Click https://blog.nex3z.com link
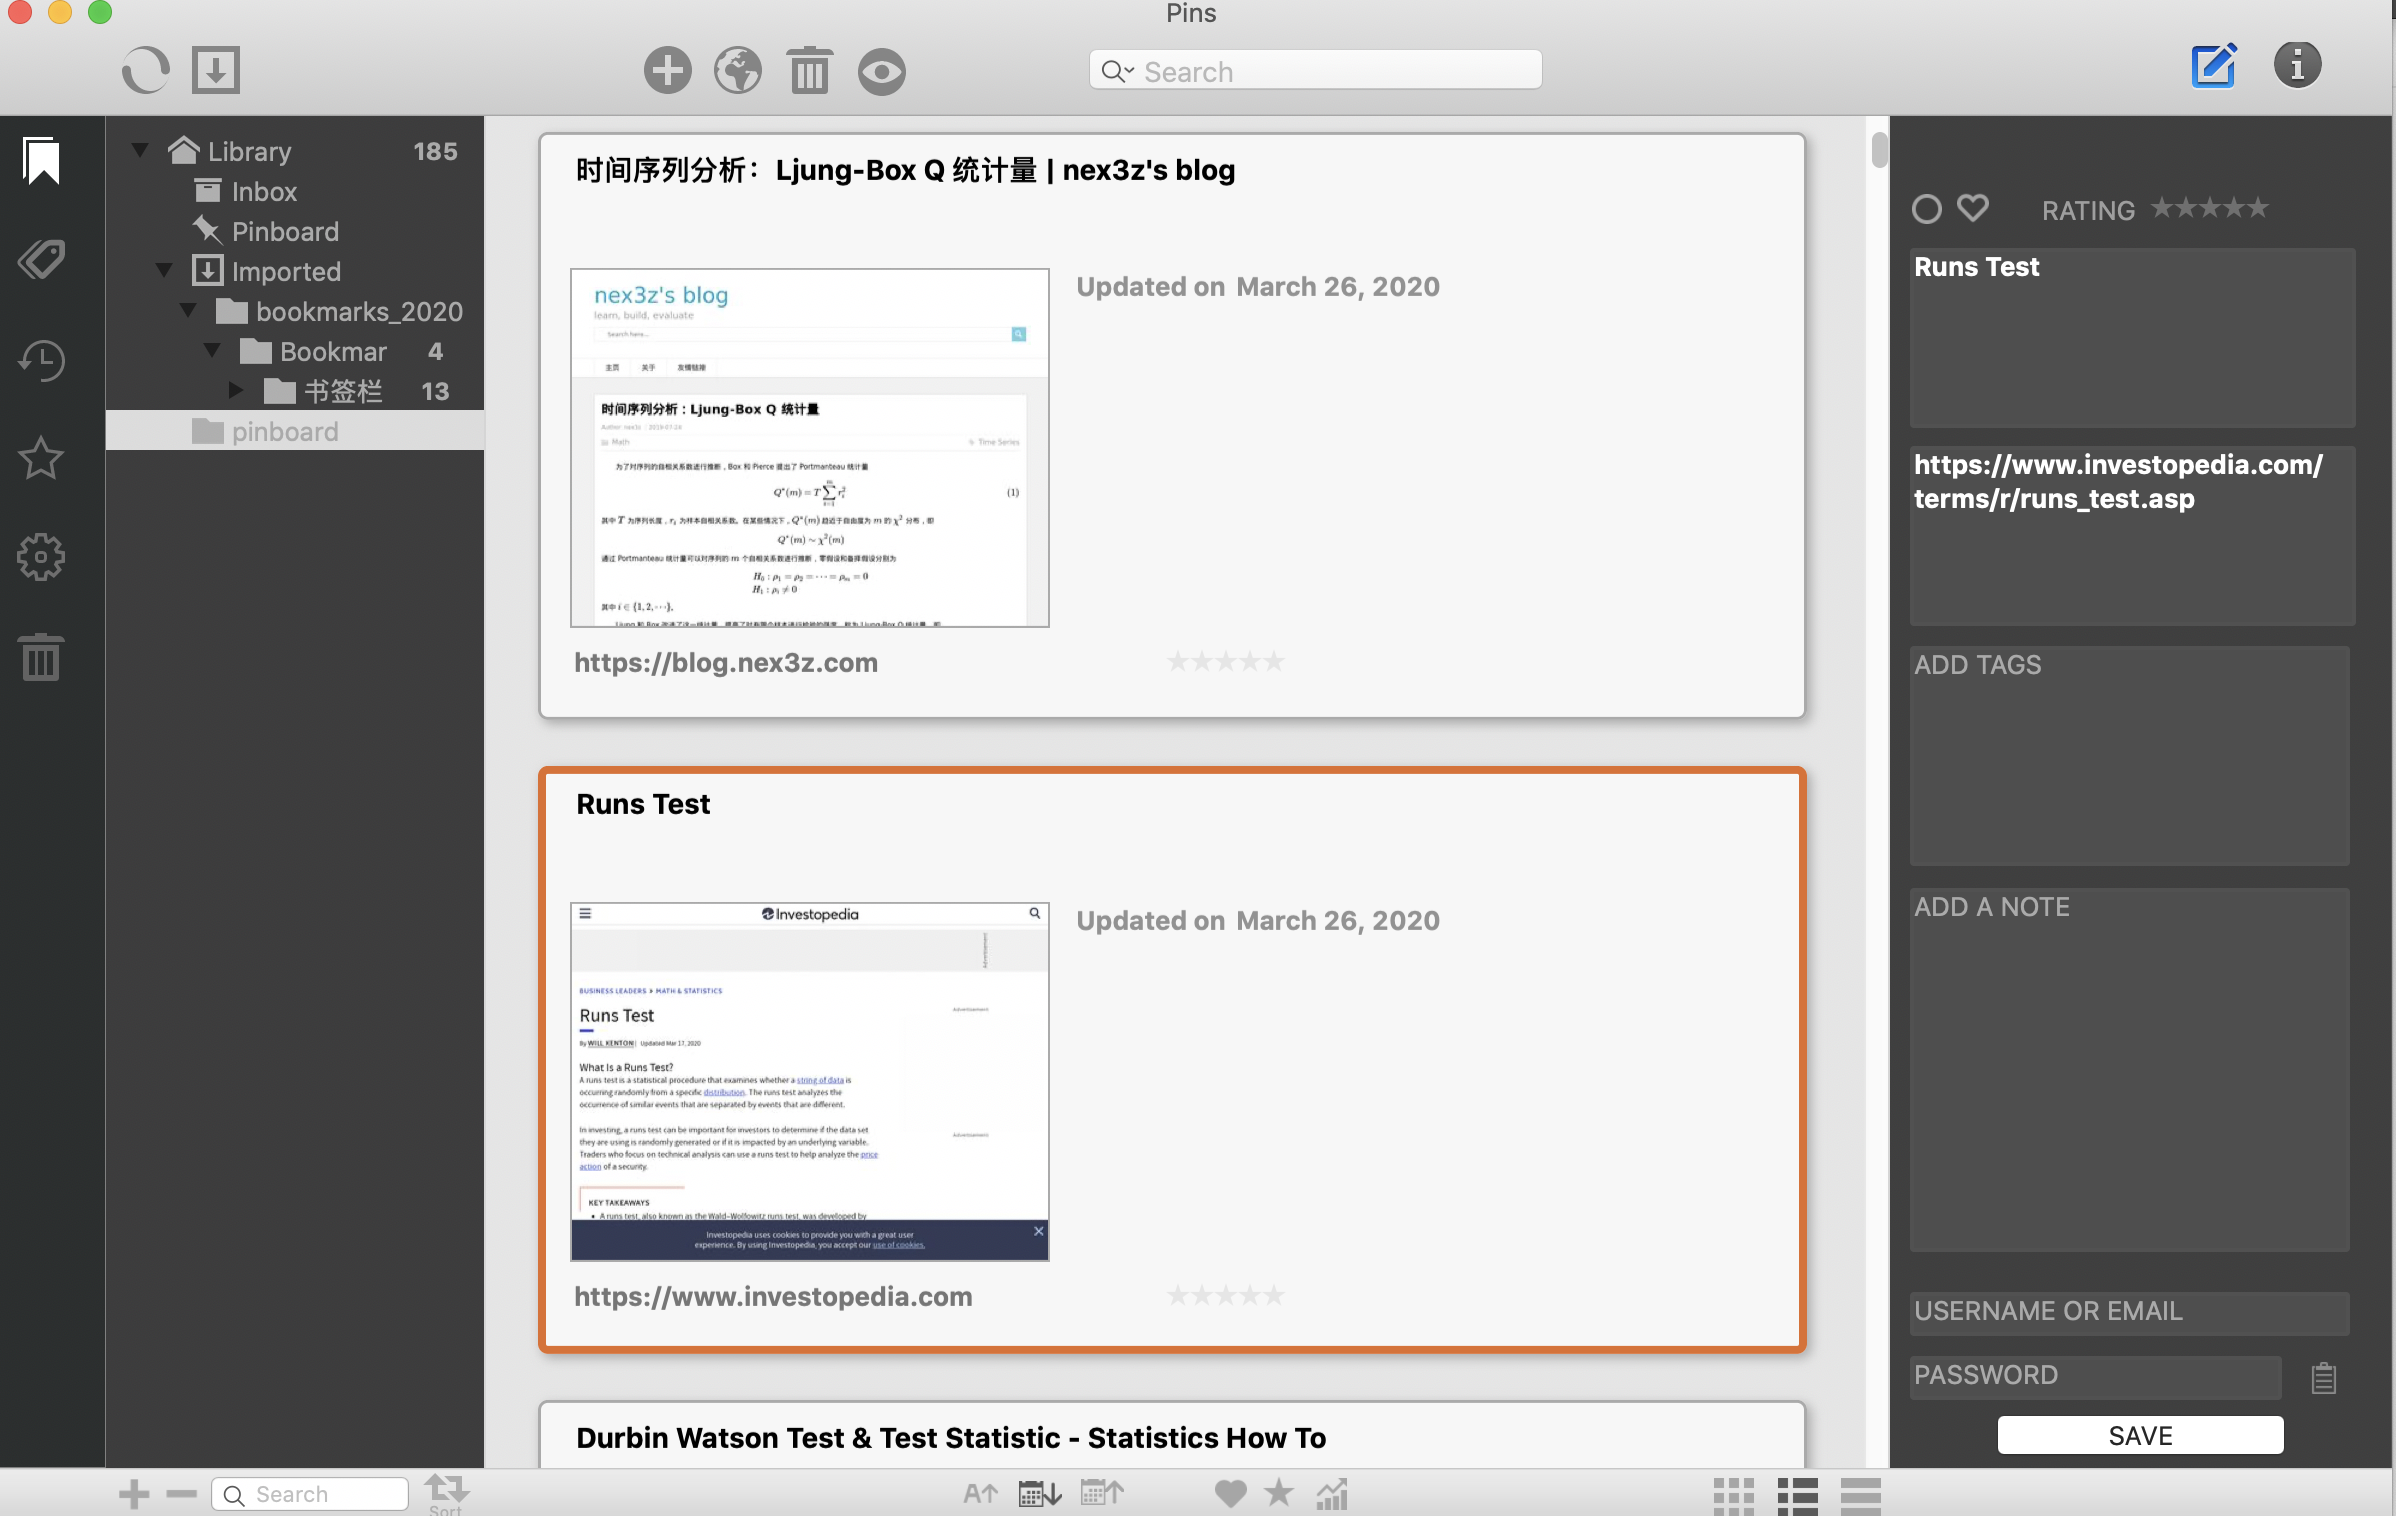 pyautogui.click(x=726, y=662)
